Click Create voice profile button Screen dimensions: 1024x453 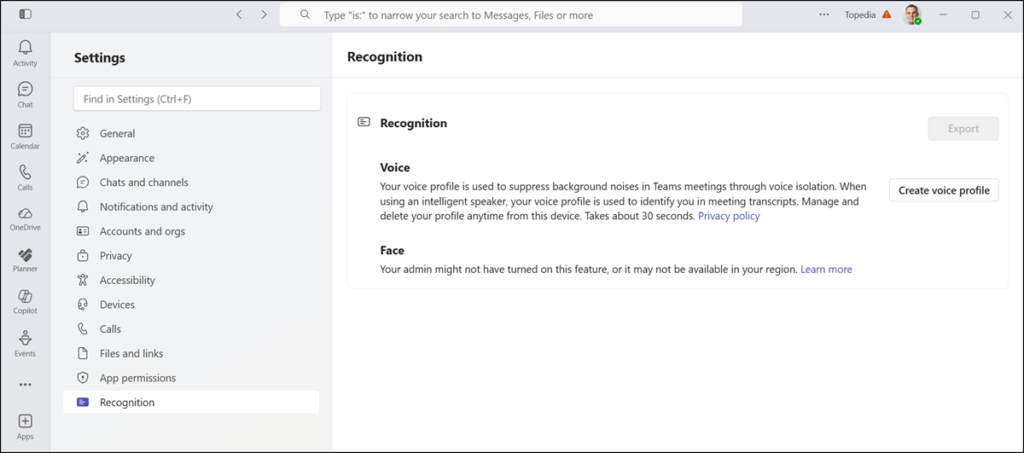click(944, 191)
